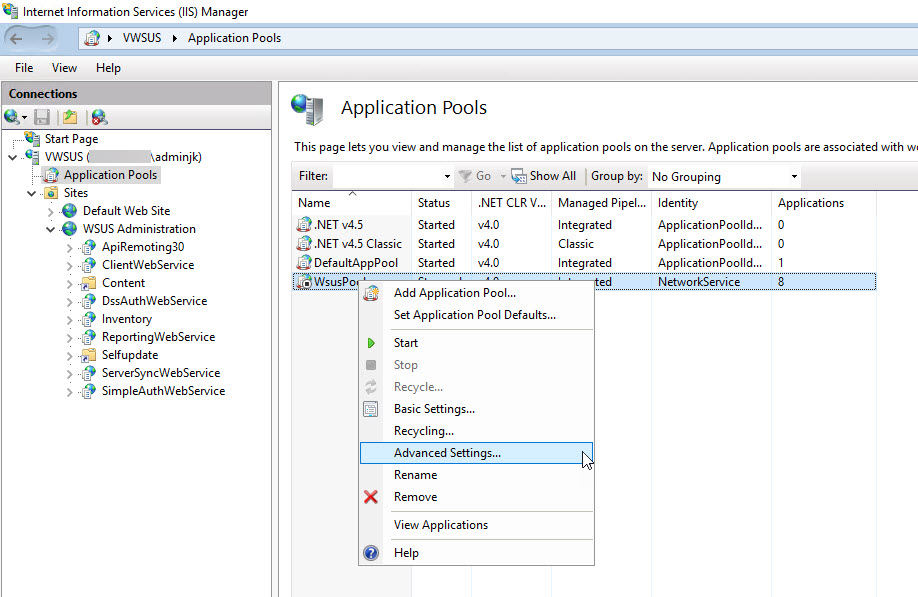
Task: Open the File menu
Action: coord(24,68)
